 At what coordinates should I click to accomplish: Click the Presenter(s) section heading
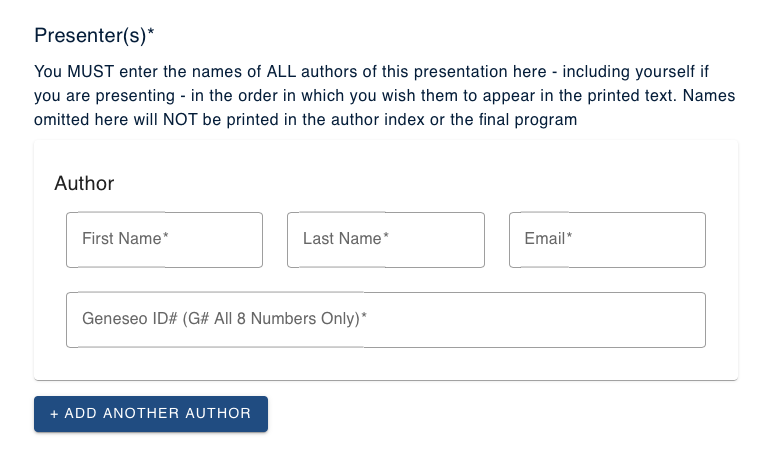point(90,36)
